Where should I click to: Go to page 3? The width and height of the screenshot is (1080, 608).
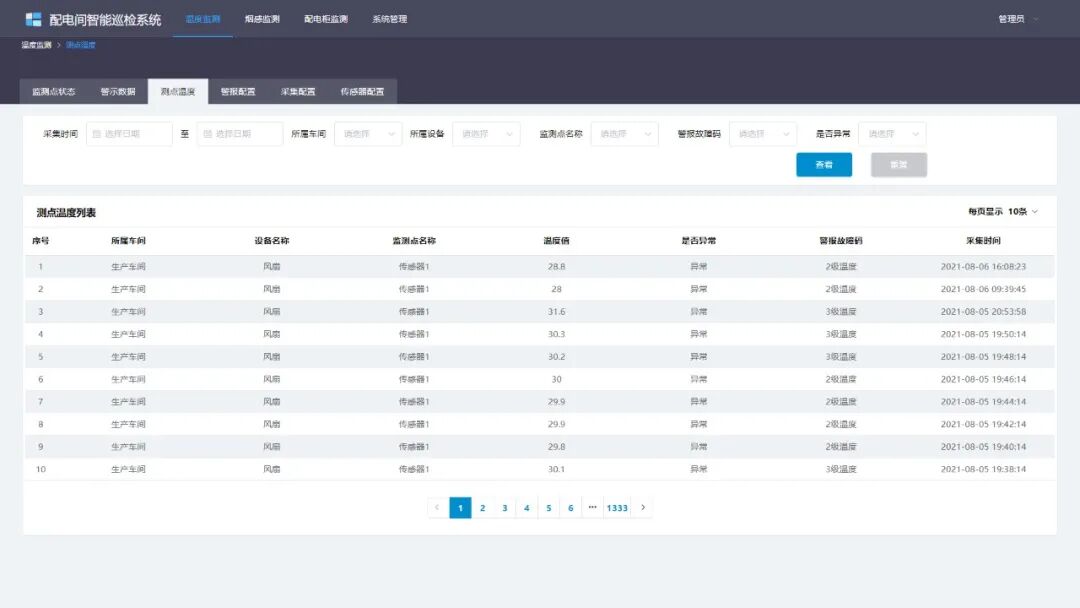(x=504, y=507)
